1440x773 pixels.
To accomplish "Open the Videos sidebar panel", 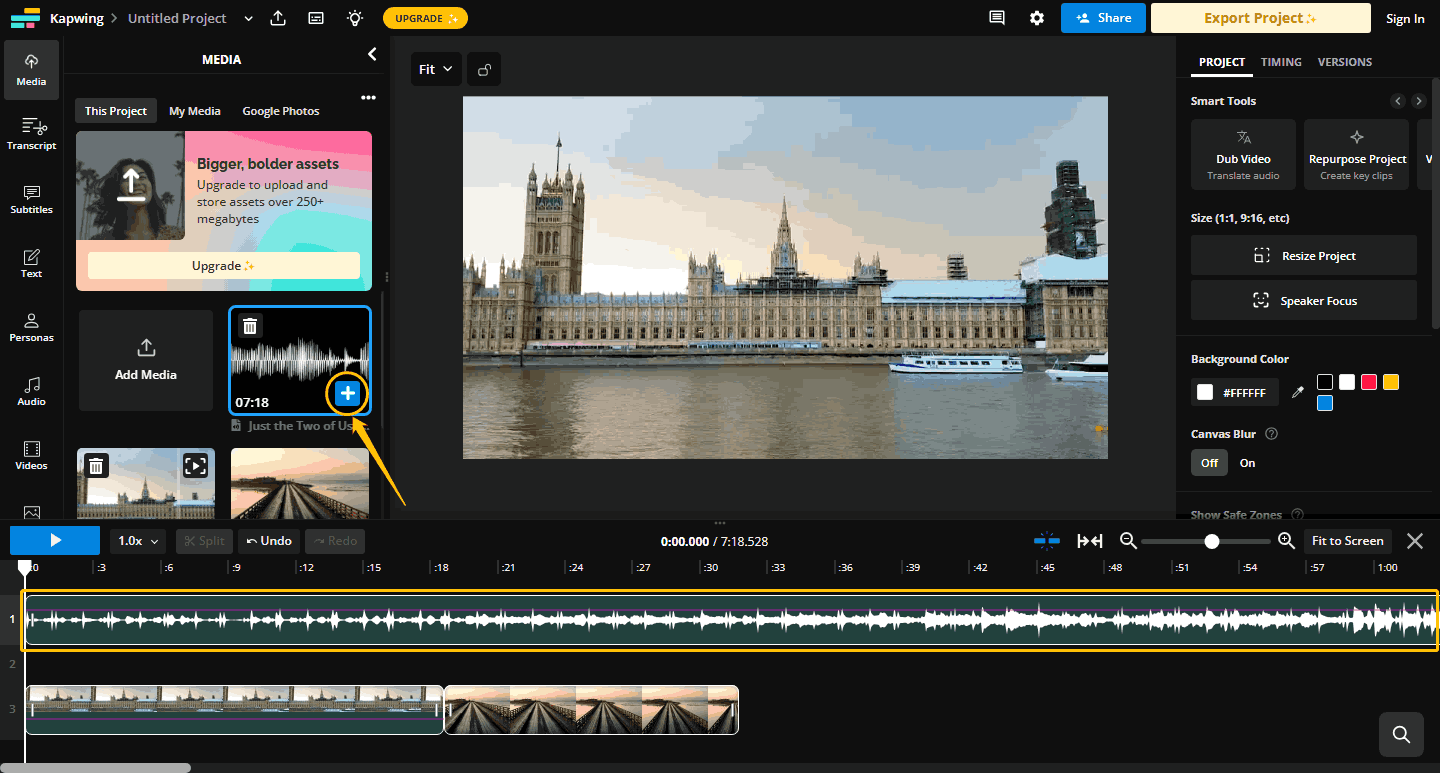I will point(31,454).
